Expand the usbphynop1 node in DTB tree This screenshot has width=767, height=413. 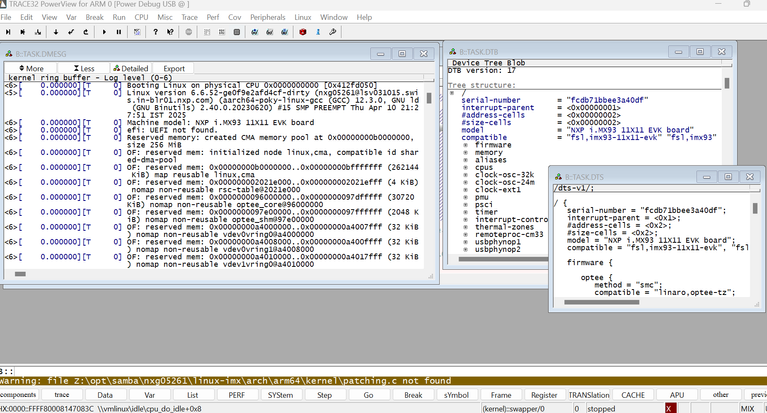pyautogui.click(x=466, y=242)
